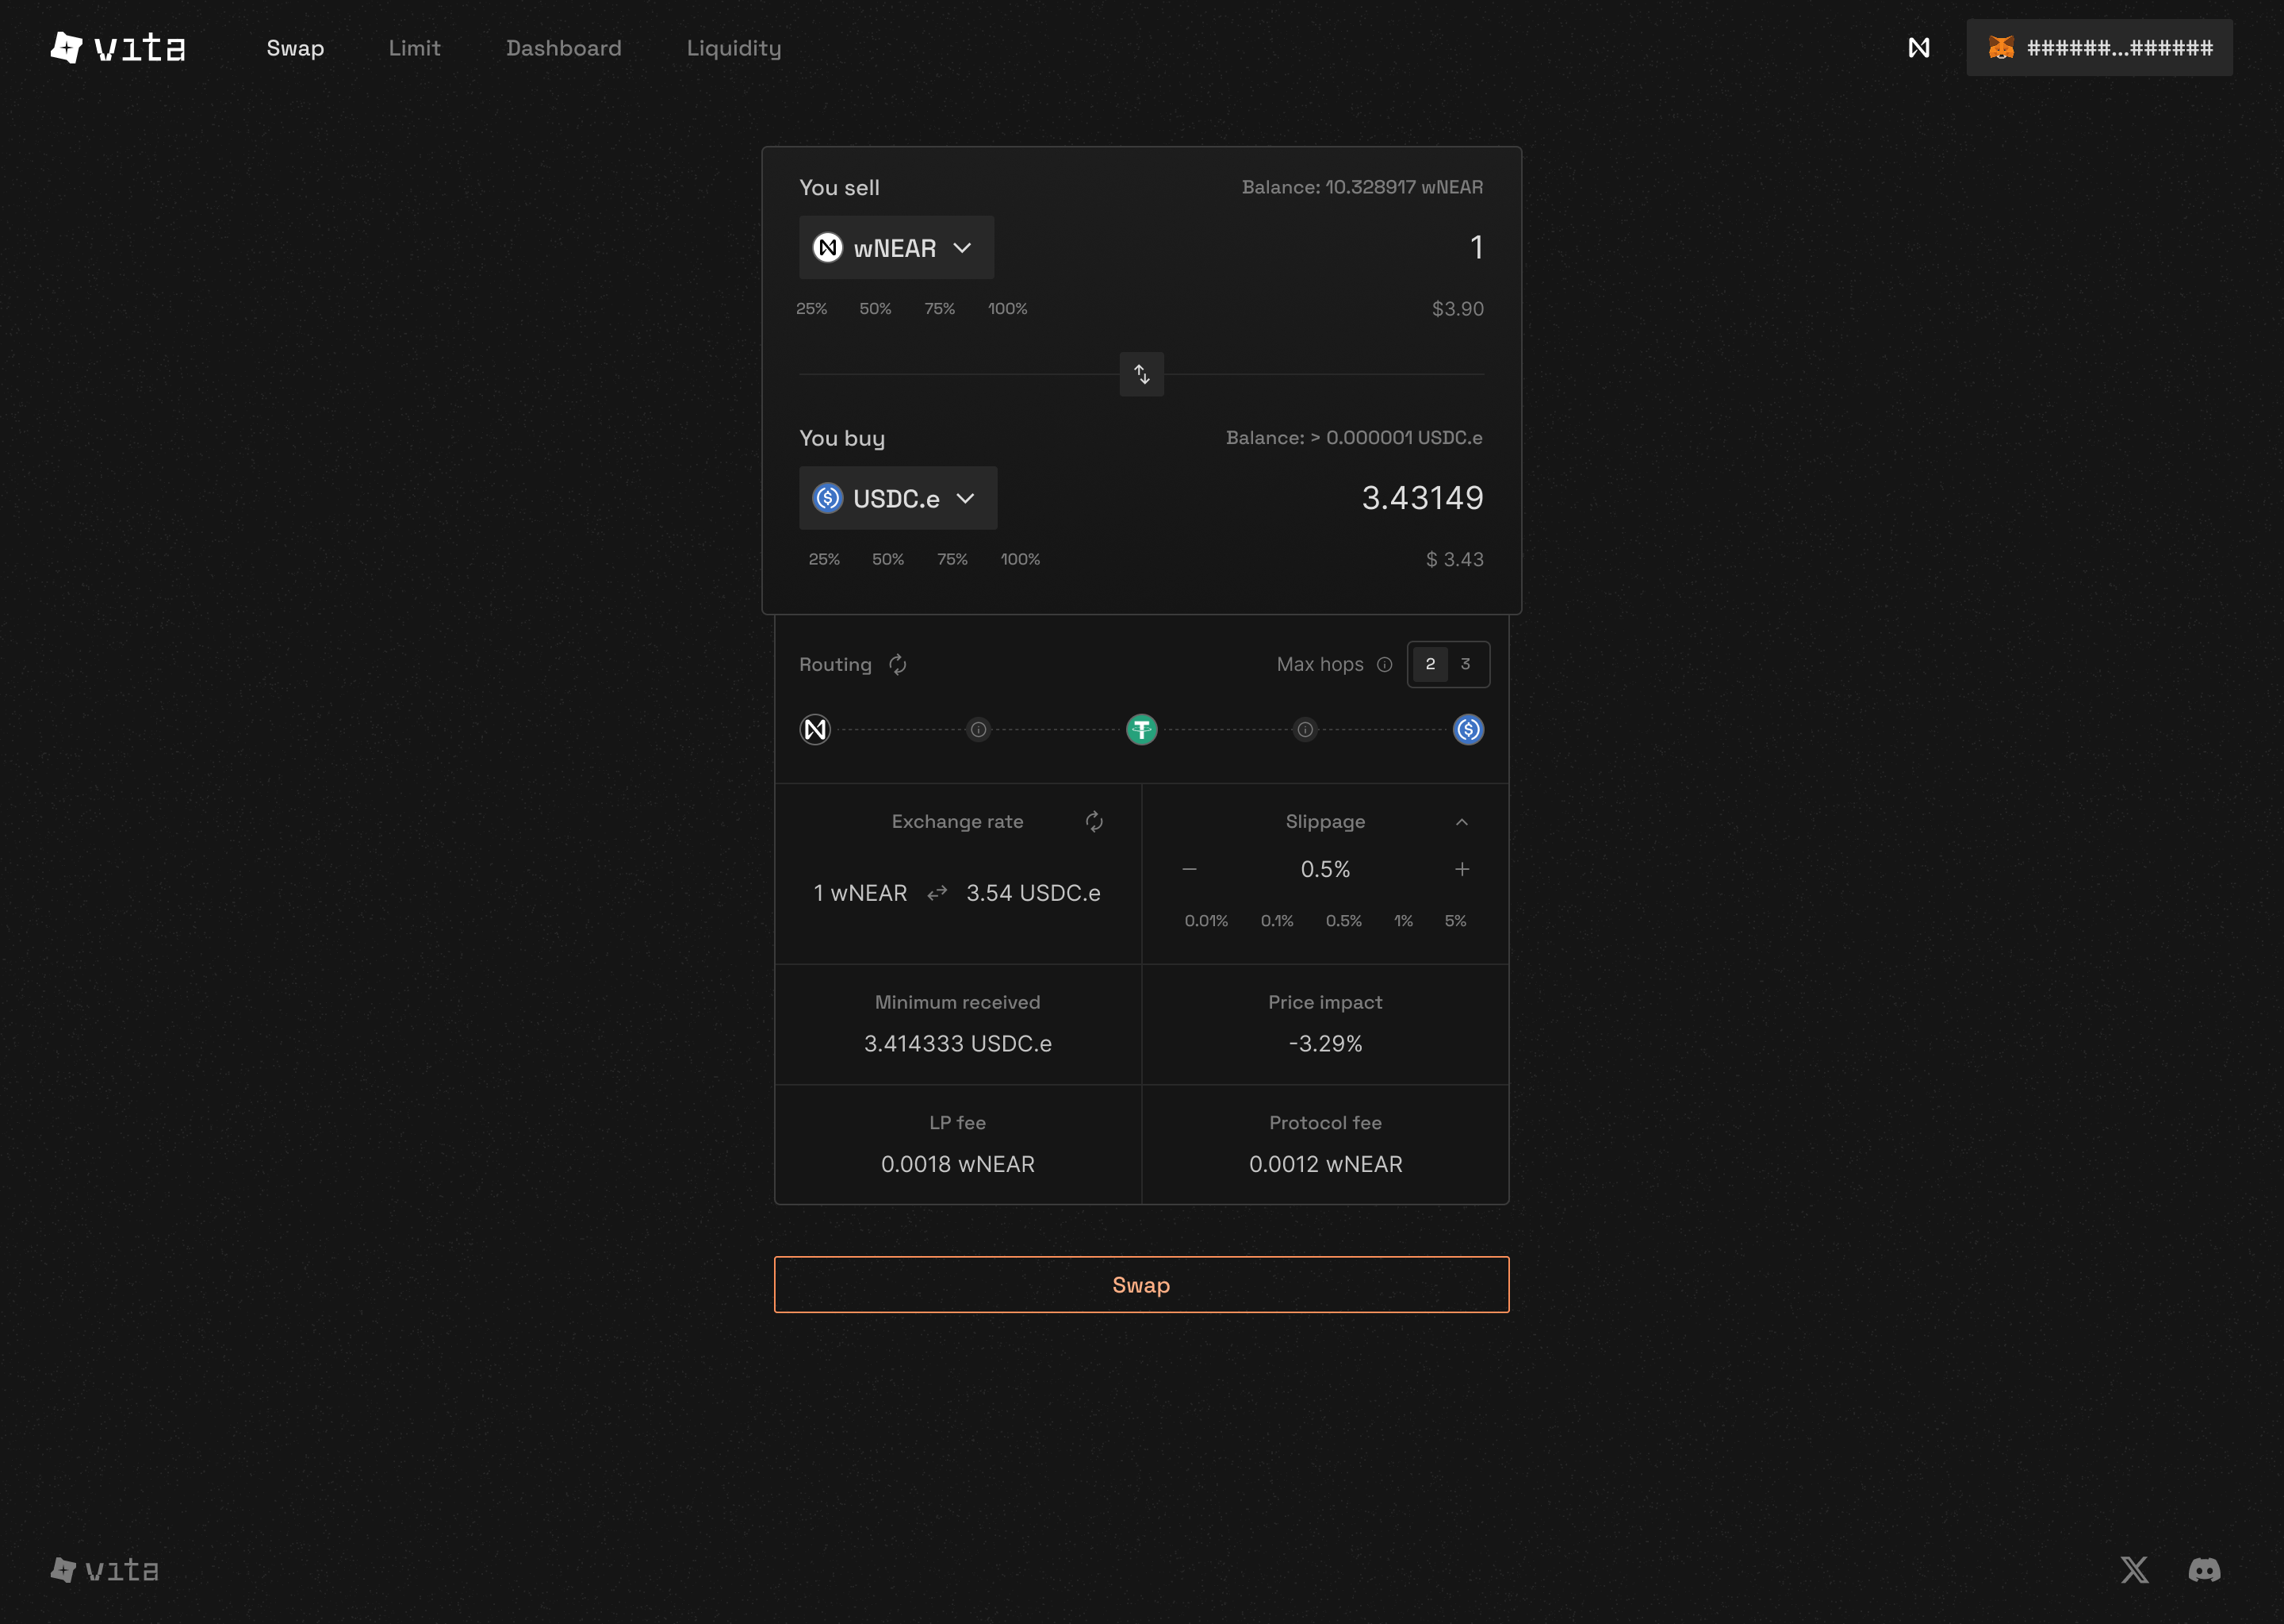Collapse the Slippage section chevron
This screenshot has width=2284, height=1624.
(x=1462, y=821)
